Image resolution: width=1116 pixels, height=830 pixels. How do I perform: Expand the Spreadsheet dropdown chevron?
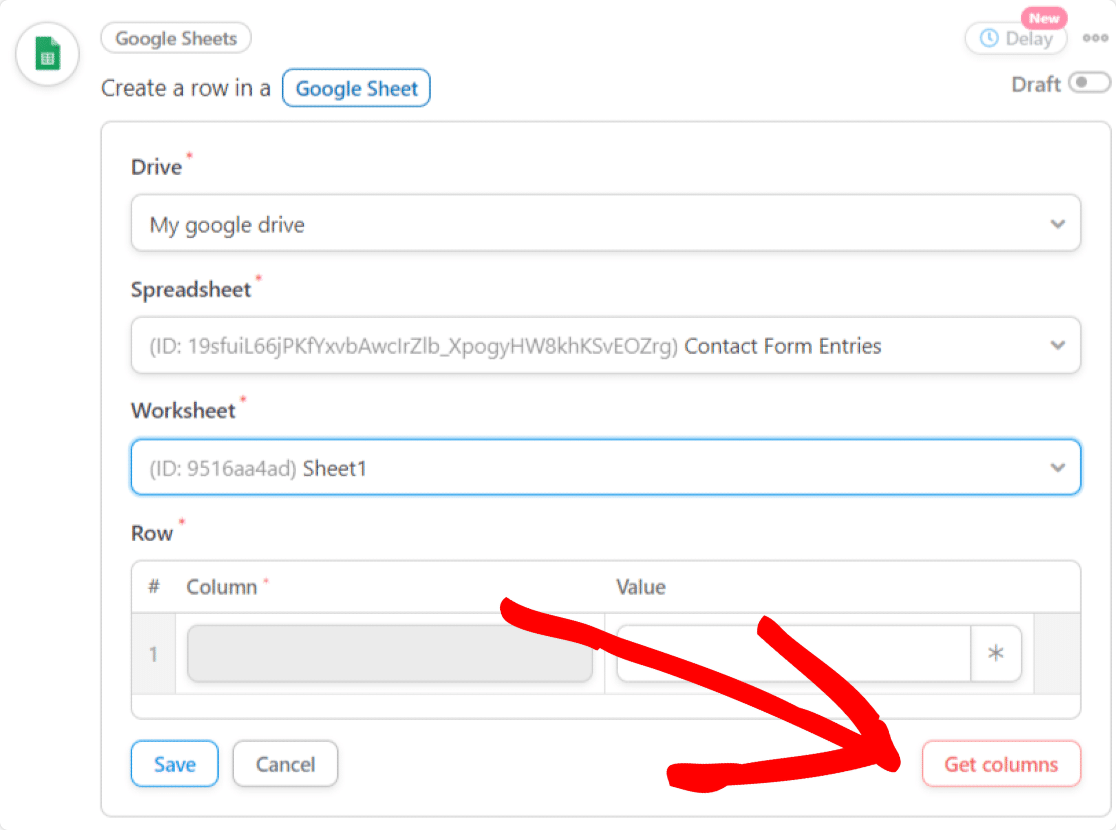tap(1058, 345)
